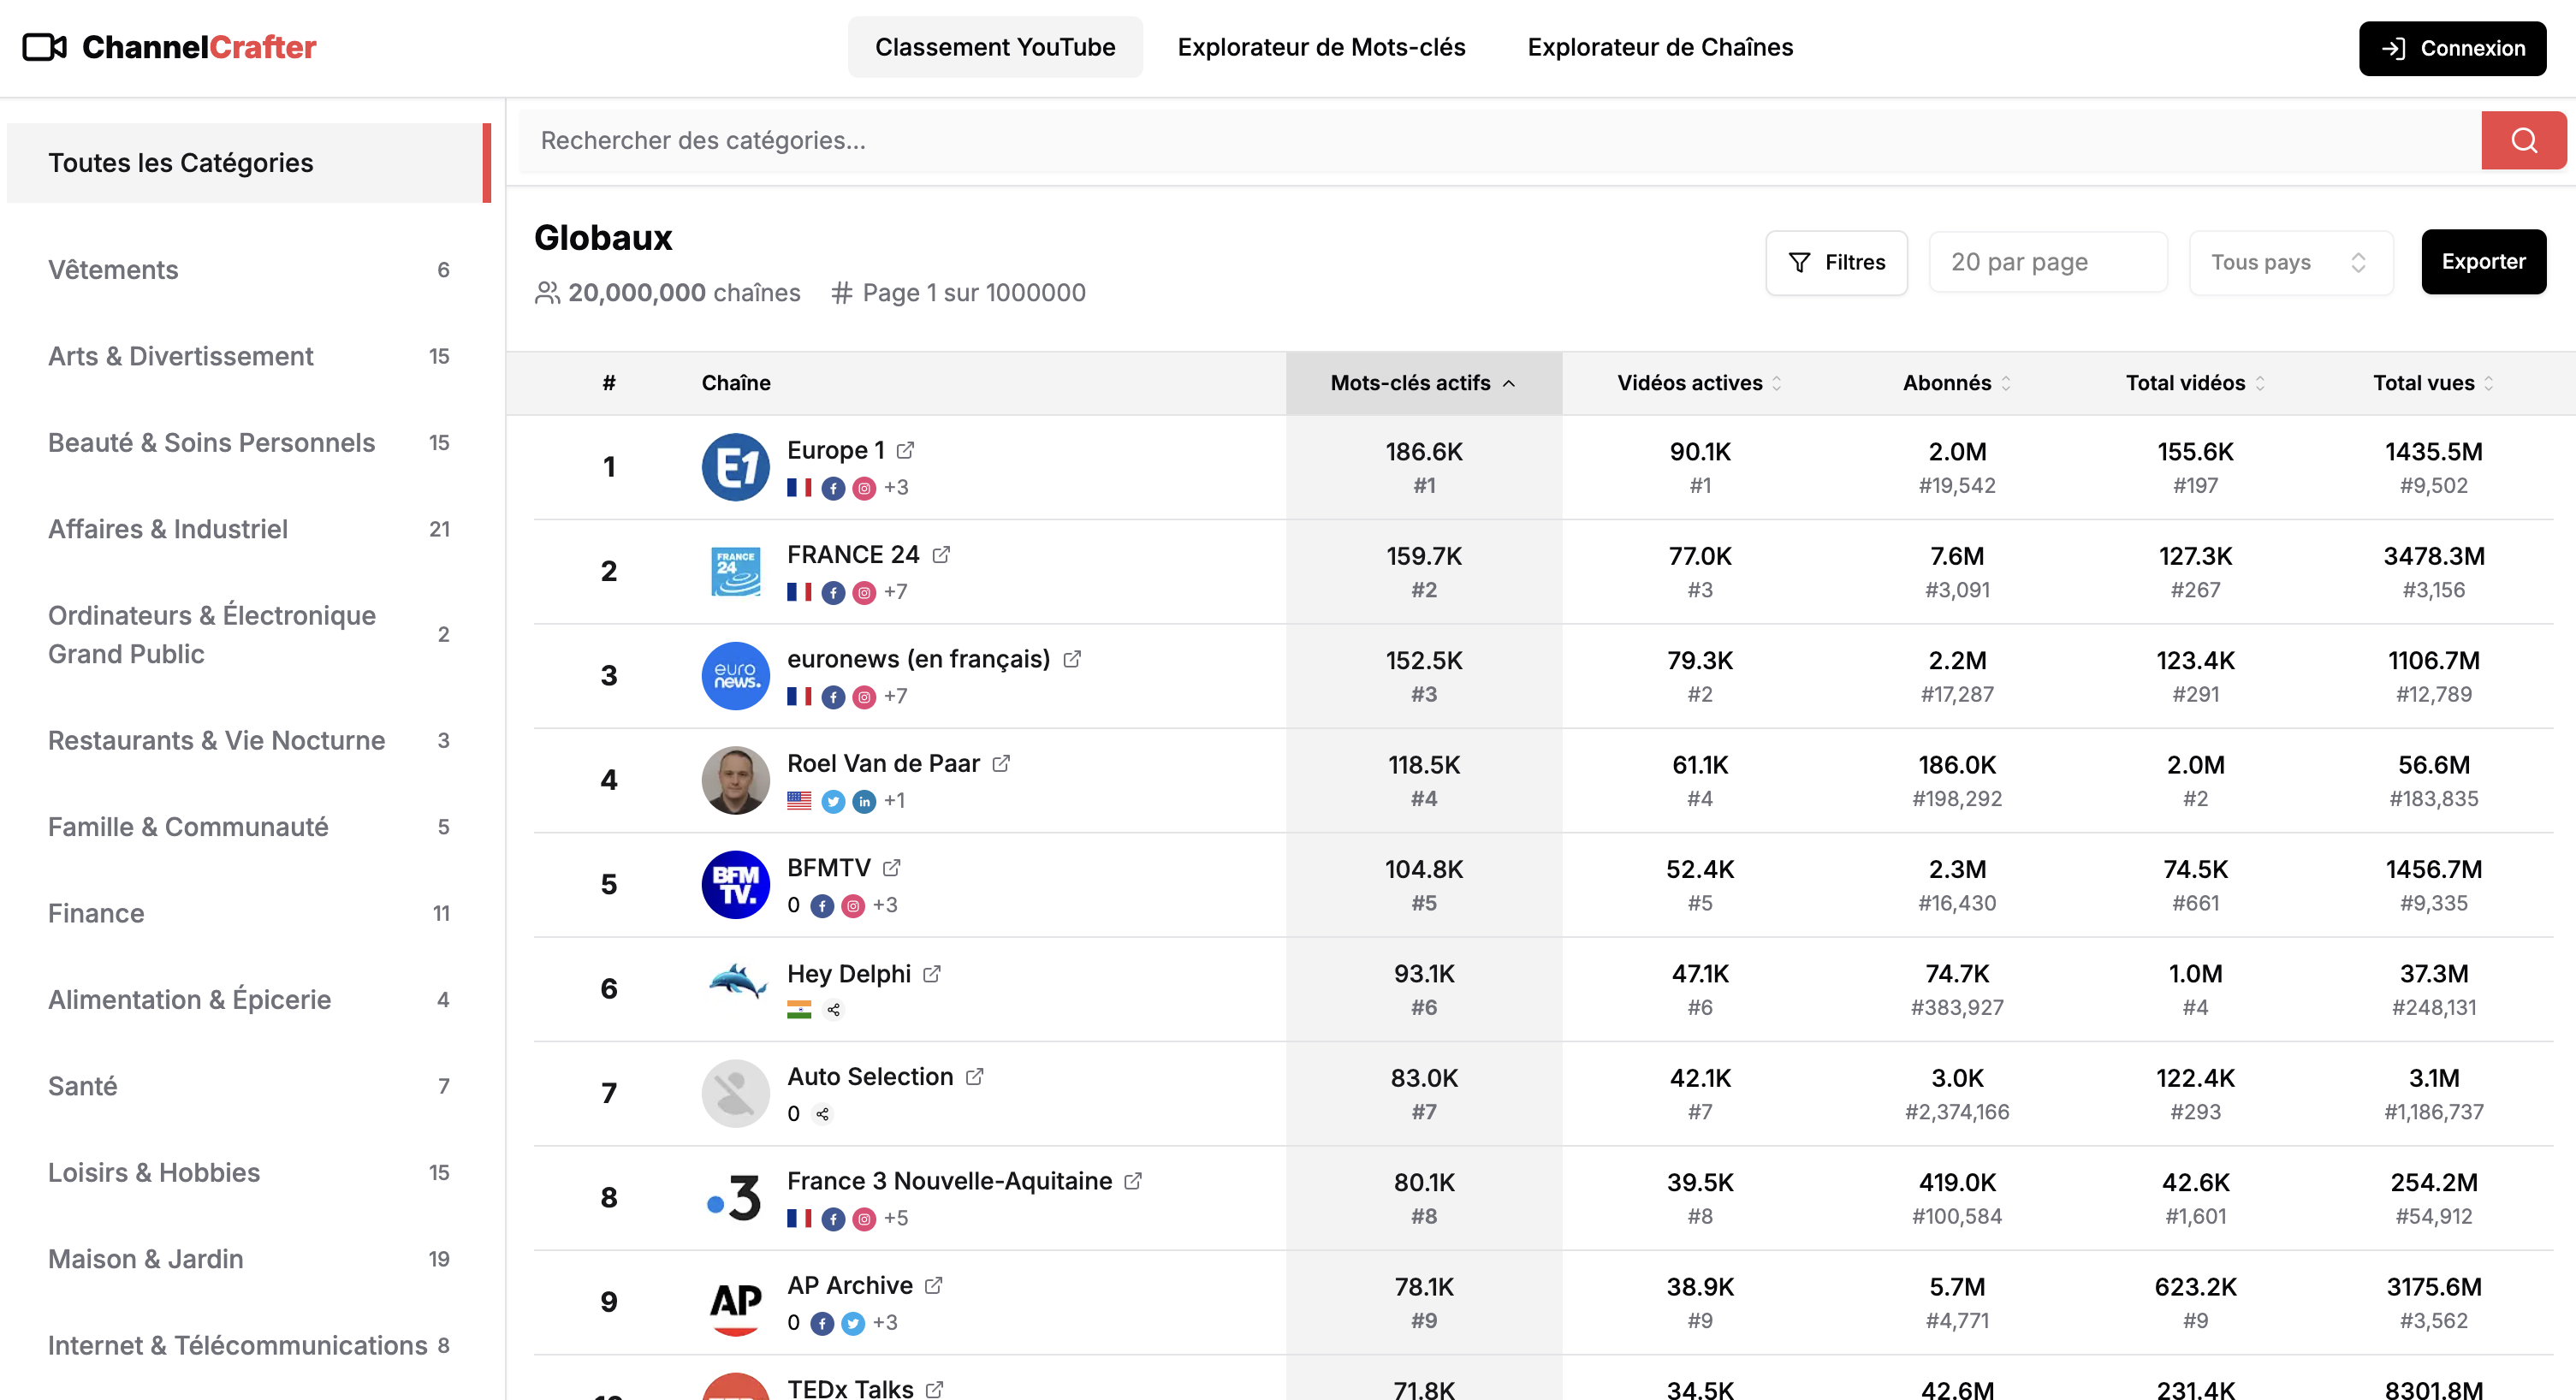Select Restaurants & Vie Nocturne category
Screen dimensions: 2576x1400
tap(248, 741)
